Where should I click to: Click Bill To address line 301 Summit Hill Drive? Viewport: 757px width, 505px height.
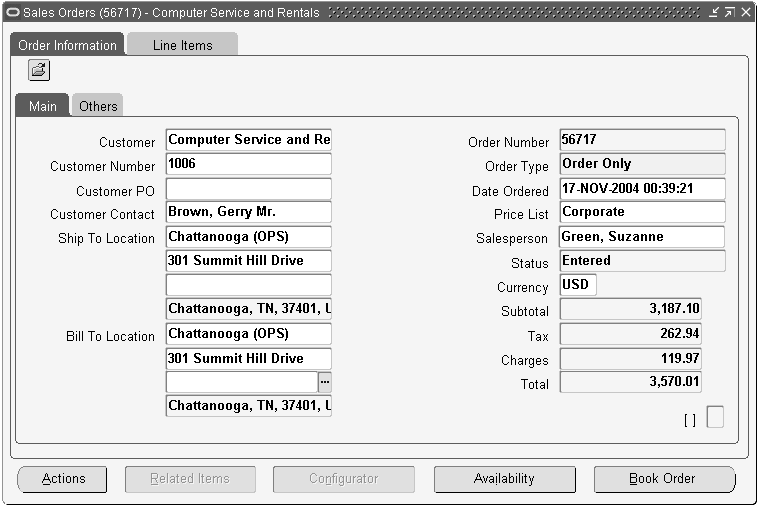(249, 358)
